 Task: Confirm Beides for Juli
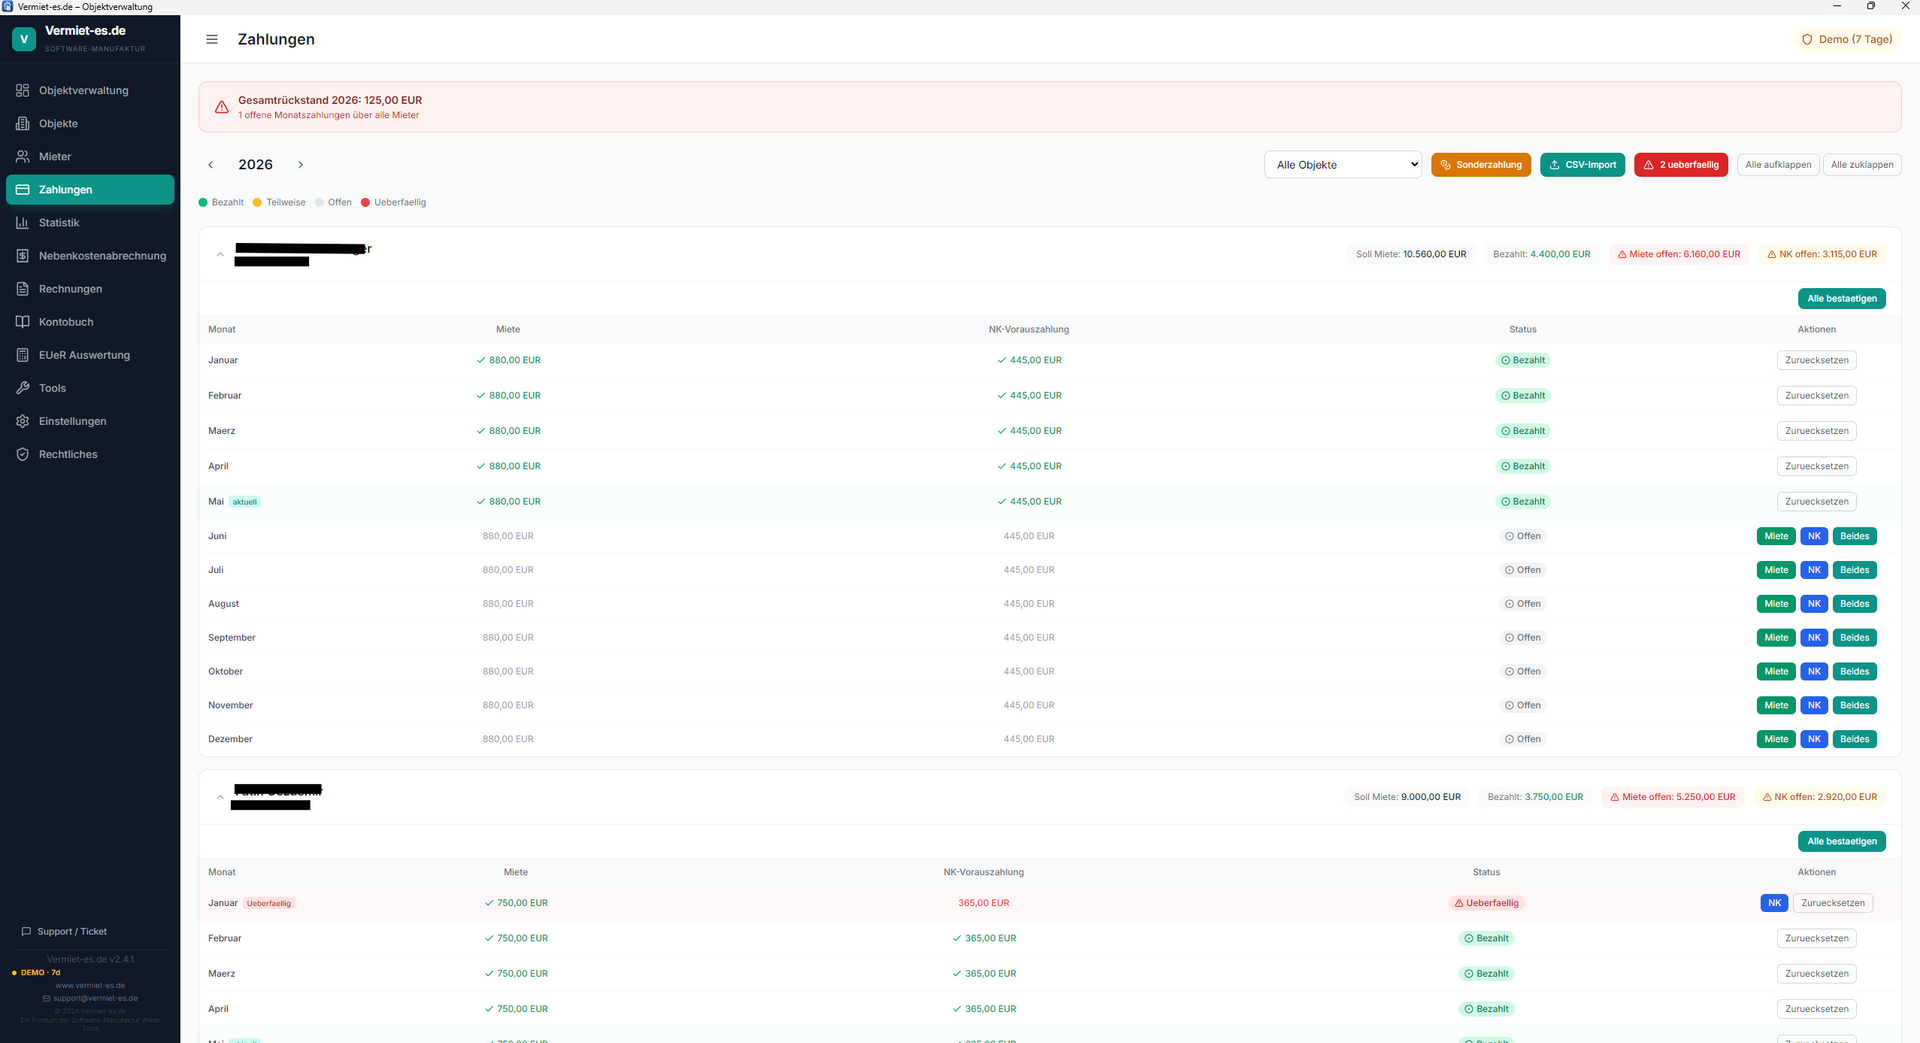click(1855, 571)
